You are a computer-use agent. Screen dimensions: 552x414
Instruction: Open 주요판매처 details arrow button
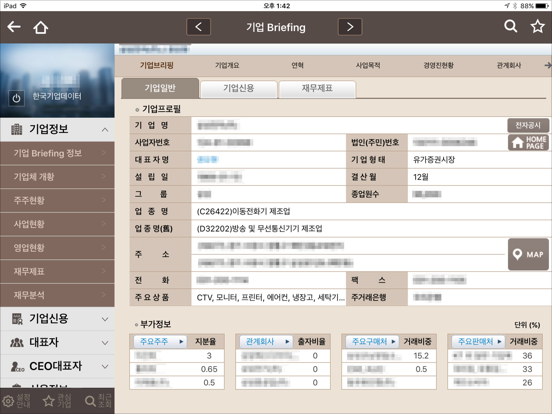478,341
